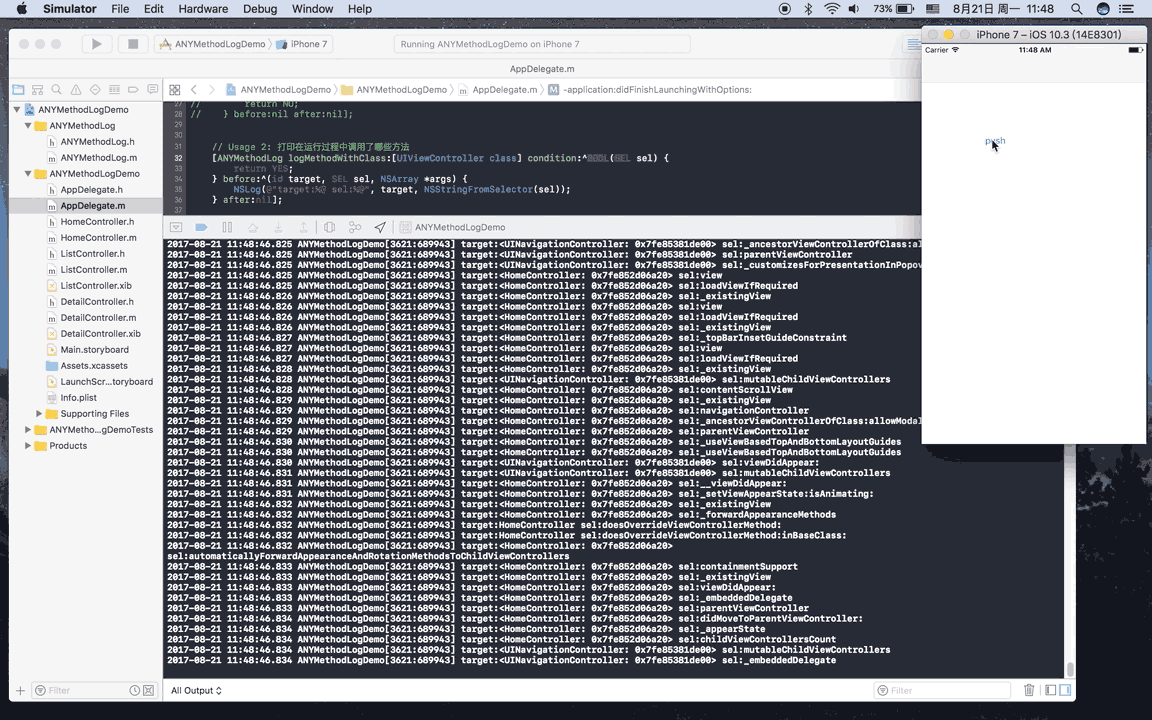The width and height of the screenshot is (1152, 720).
Task: Open the Edit menu
Action: 154,9
